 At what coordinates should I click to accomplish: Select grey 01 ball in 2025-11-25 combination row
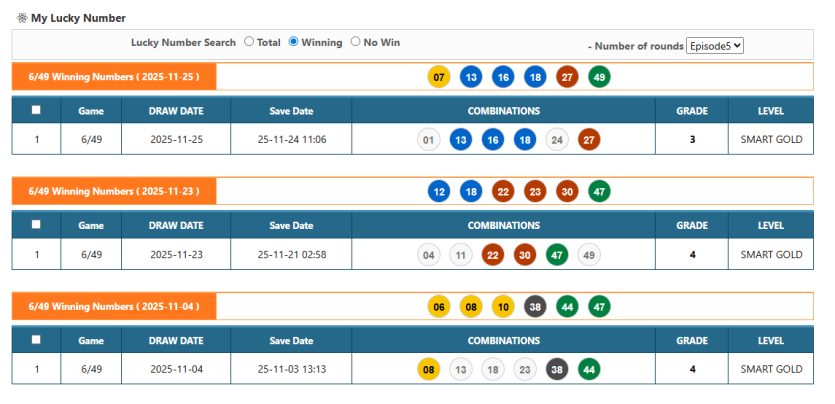(428, 140)
